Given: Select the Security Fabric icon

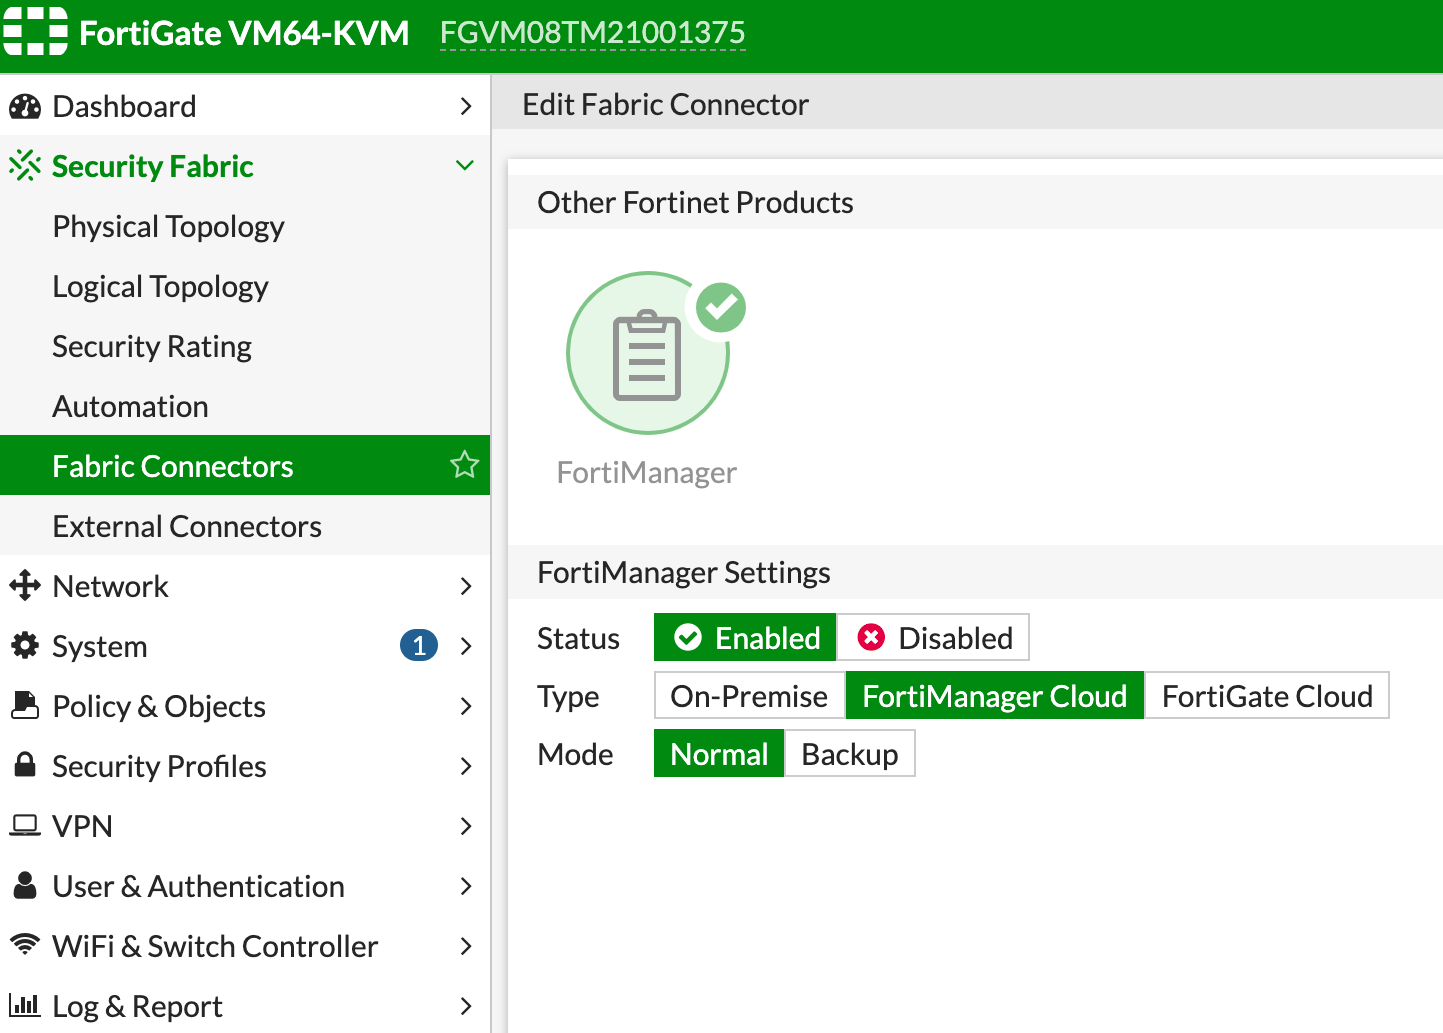Looking at the screenshot, I should coord(24,165).
